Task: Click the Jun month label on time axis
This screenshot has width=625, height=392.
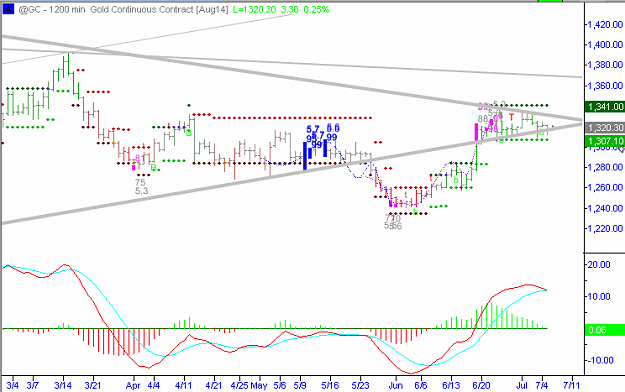Action: point(396,386)
